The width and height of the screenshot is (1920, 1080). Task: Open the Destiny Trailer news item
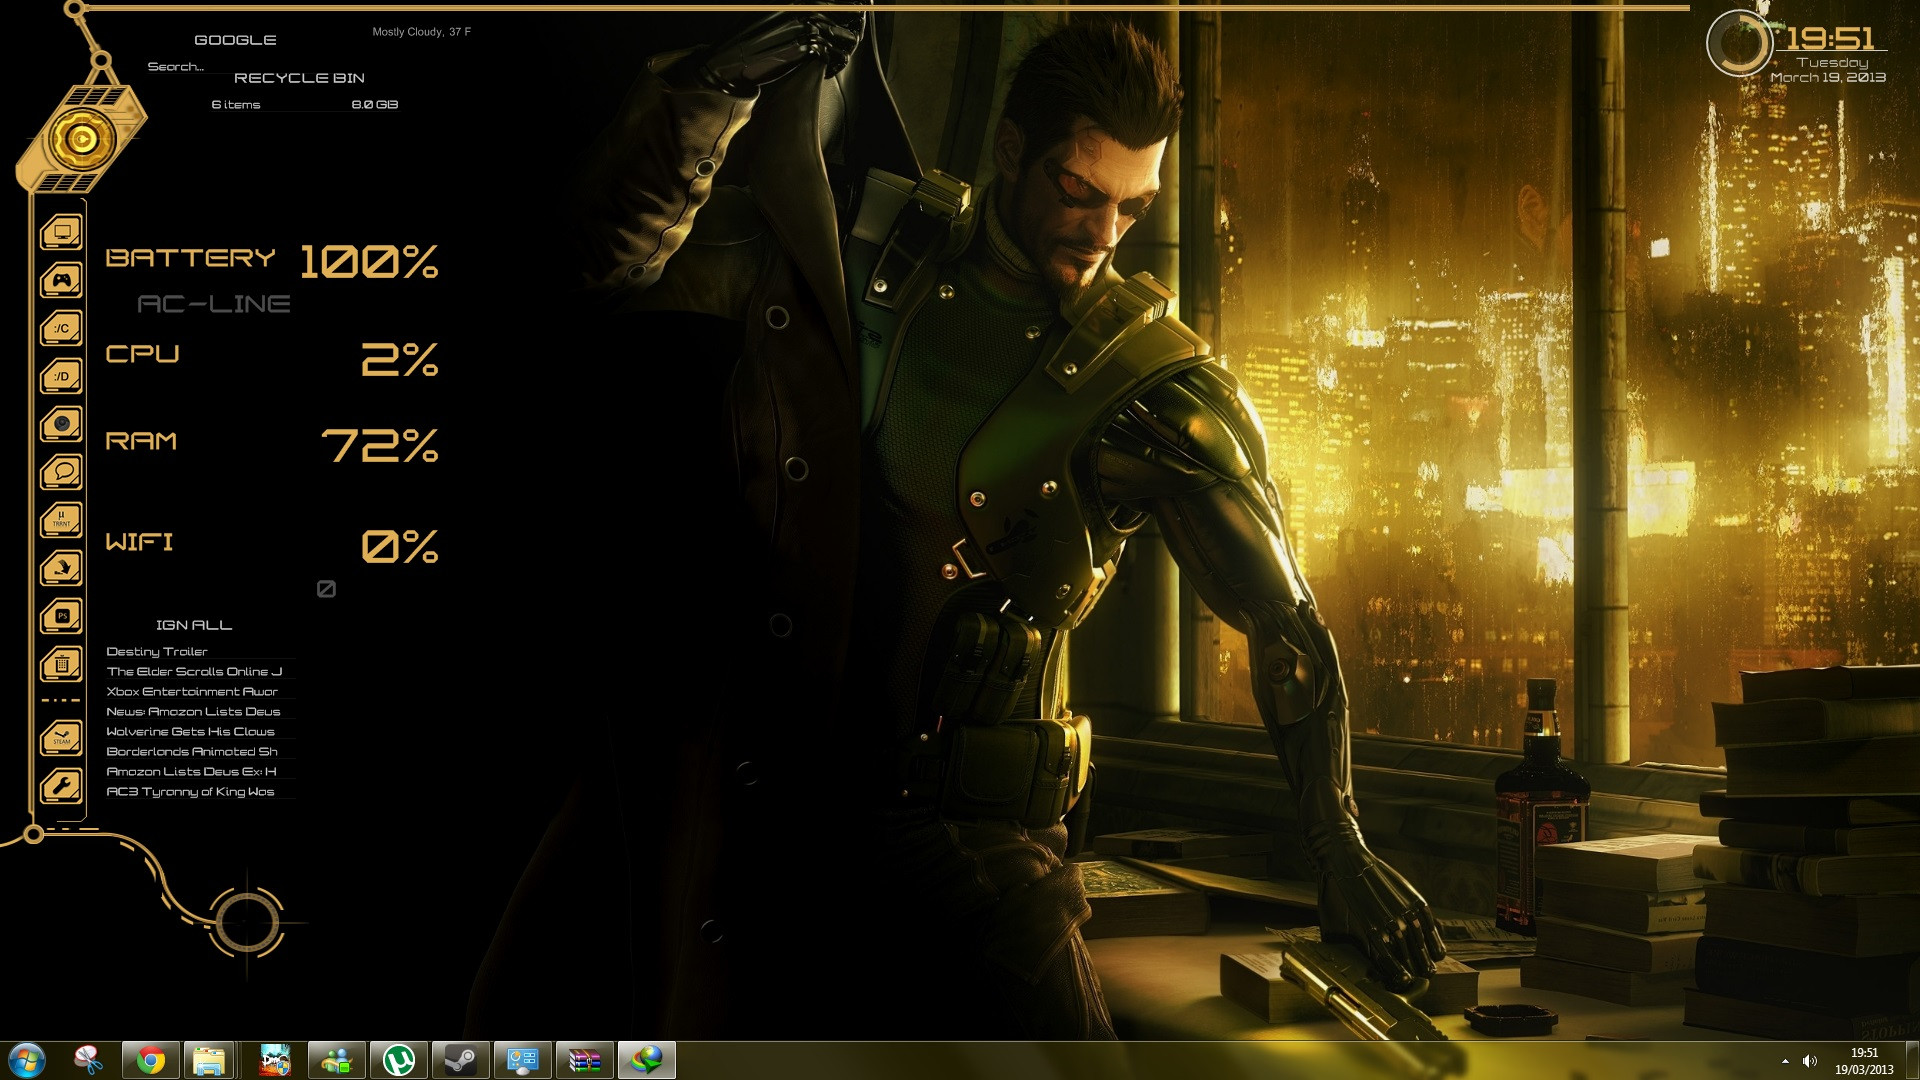[157, 652]
